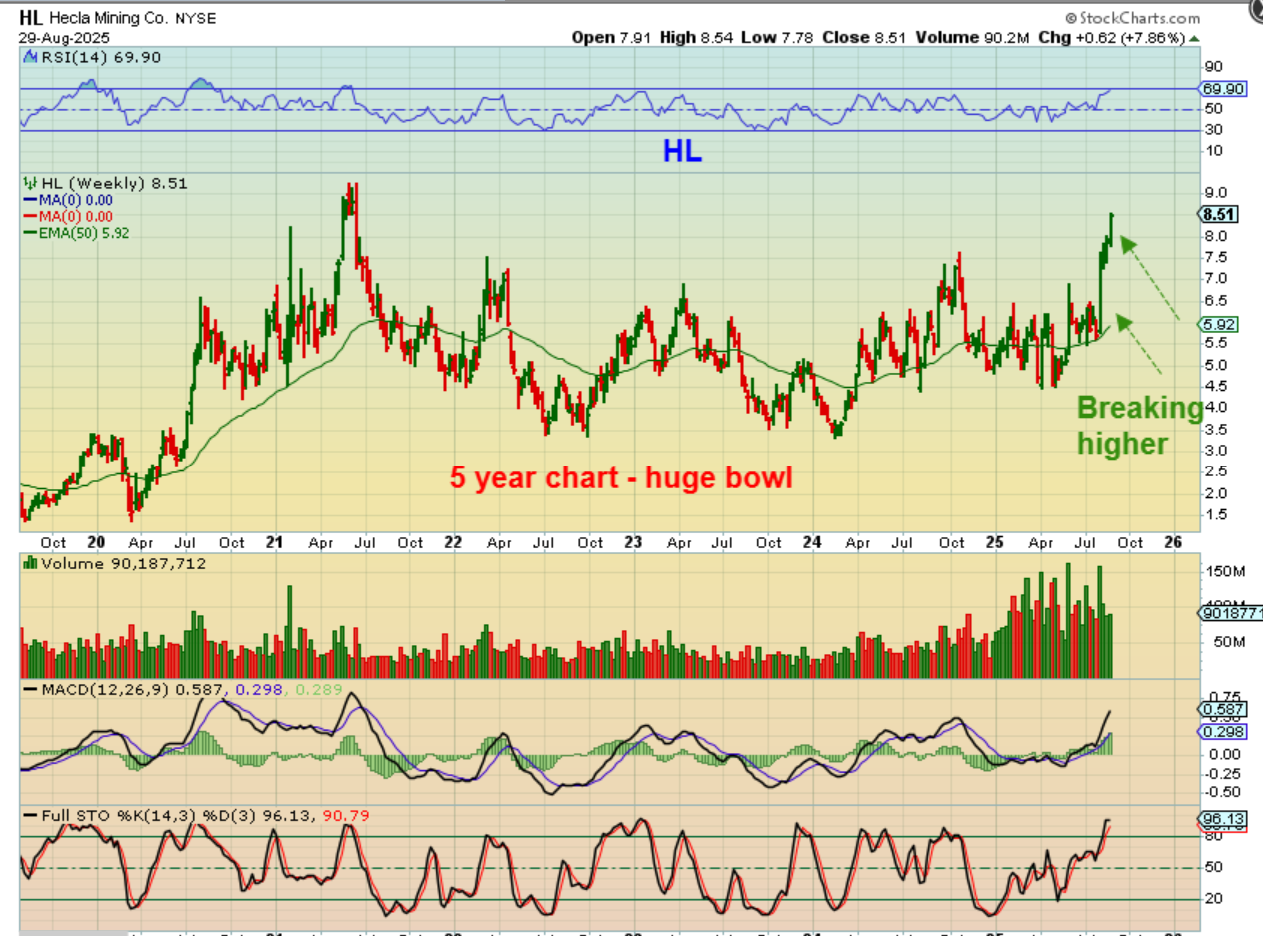Click the 90 level on the RSI axis
1263x936 pixels.
pos(1212,65)
